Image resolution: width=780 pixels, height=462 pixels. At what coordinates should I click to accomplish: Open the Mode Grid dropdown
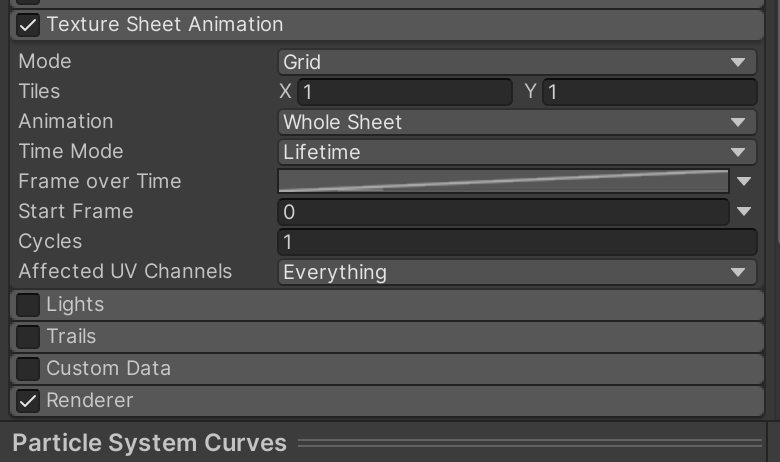coord(516,62)
